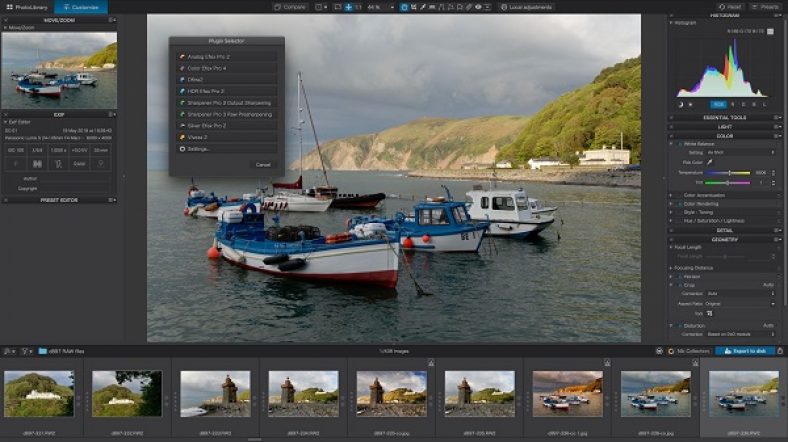Cancel the Plugin Selector dialog
The height and width of the screenshot is (442, 788).
click(x=262, y=164)
